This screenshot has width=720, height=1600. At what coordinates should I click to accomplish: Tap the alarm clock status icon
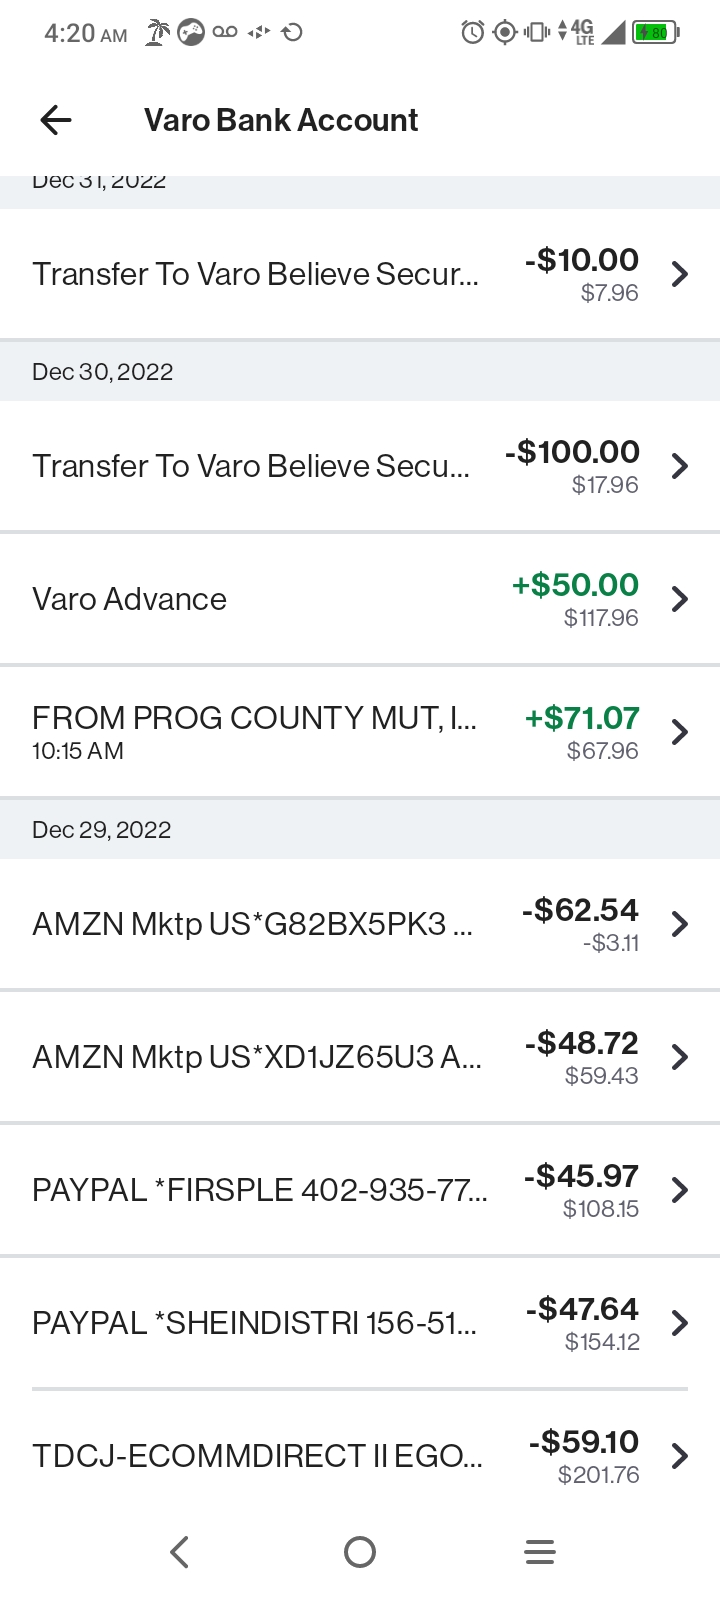click(472, 33)
